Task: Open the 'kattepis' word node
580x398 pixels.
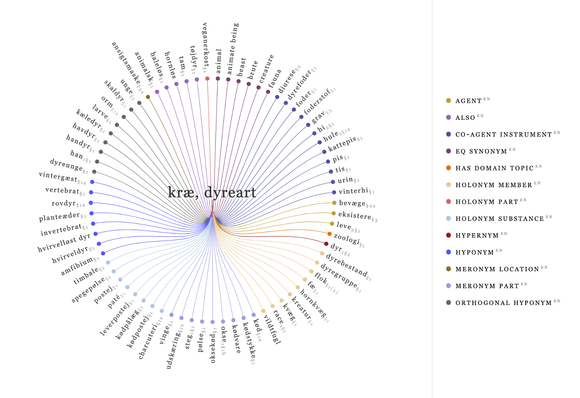Action: [x=345, y=144]
